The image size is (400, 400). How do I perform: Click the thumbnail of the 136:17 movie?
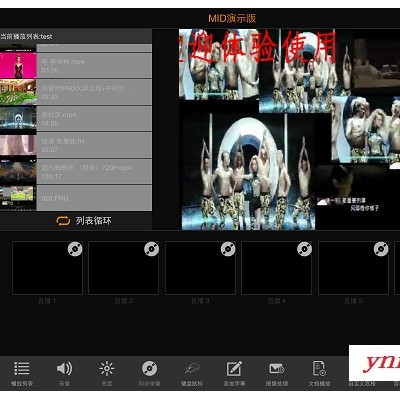pos(18,171)
